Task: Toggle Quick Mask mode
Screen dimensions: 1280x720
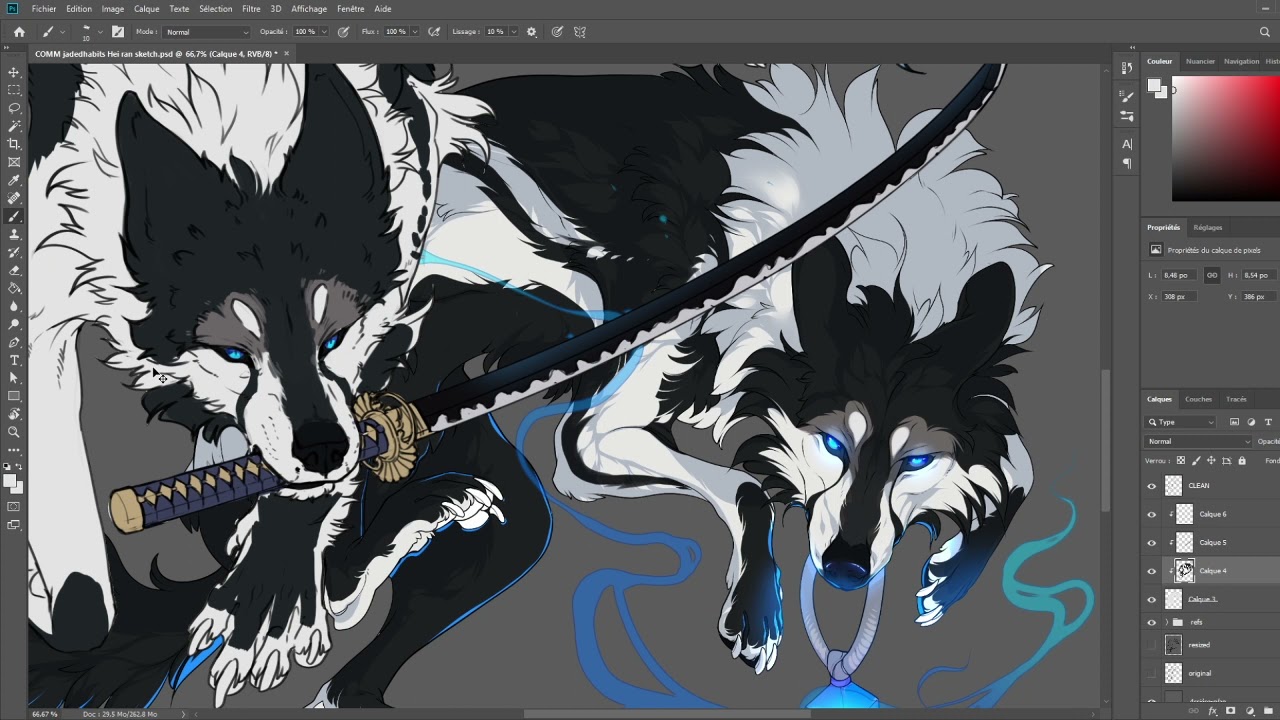Action: point(14,507)
